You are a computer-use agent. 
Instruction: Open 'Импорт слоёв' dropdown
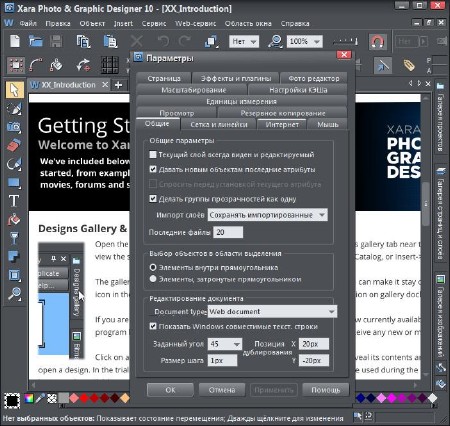[268, 215]
